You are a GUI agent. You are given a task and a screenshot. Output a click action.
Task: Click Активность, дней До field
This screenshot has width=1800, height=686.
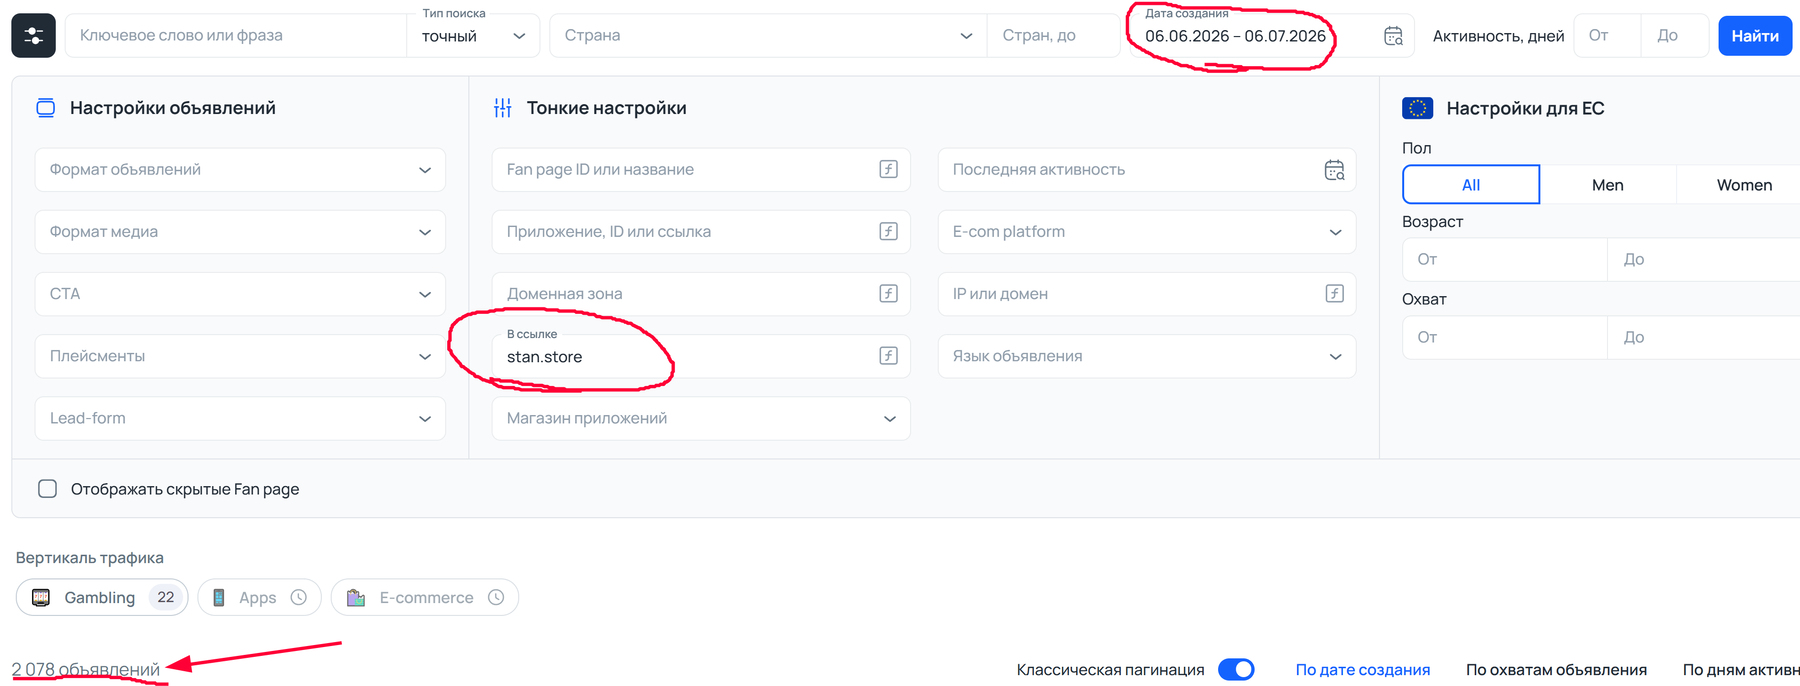[1674, 36]
